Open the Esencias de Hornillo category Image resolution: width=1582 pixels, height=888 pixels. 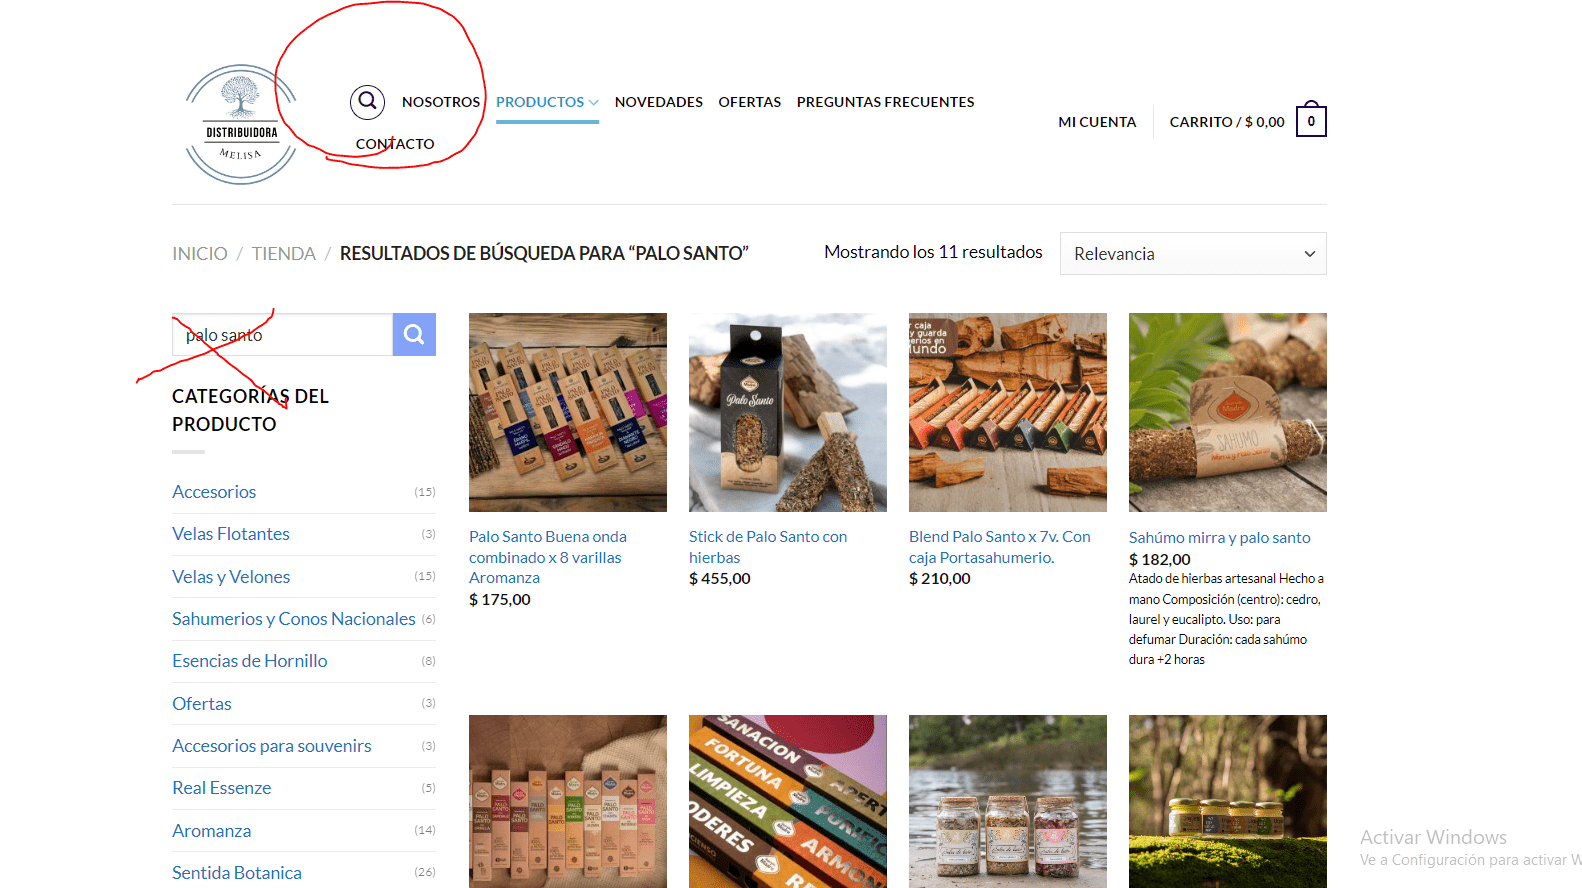[x=250, y=661]
